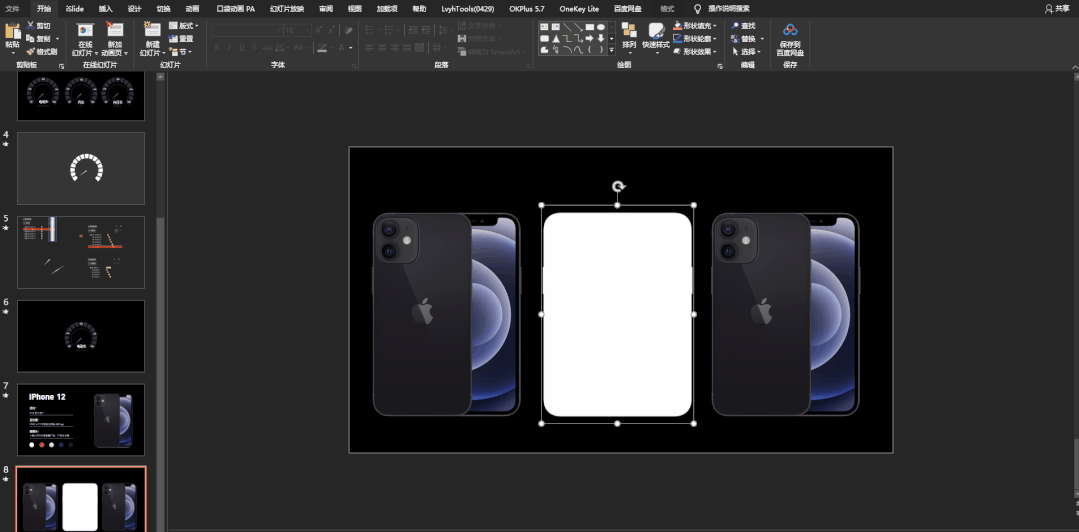
Task: Save to Baidu Netdisk (保存到百度网盘)
Action: (x=790, y=39)
